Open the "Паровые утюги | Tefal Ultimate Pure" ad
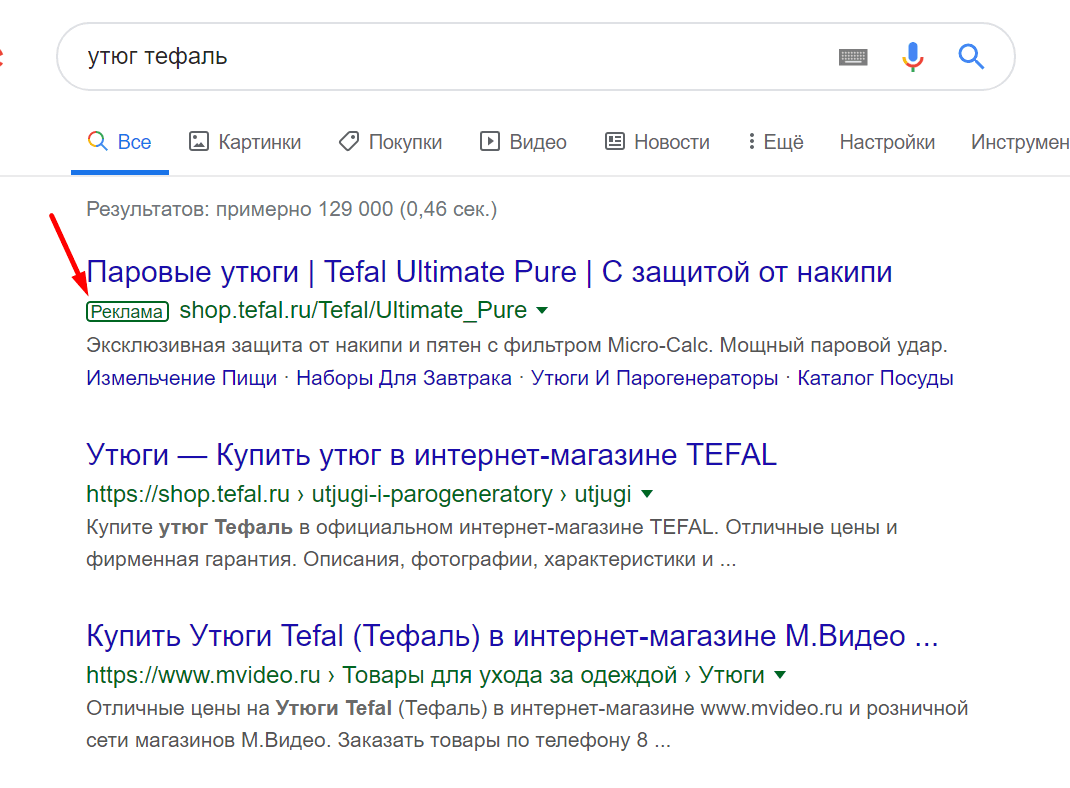1070x788 pixels. tap(489, 272)
